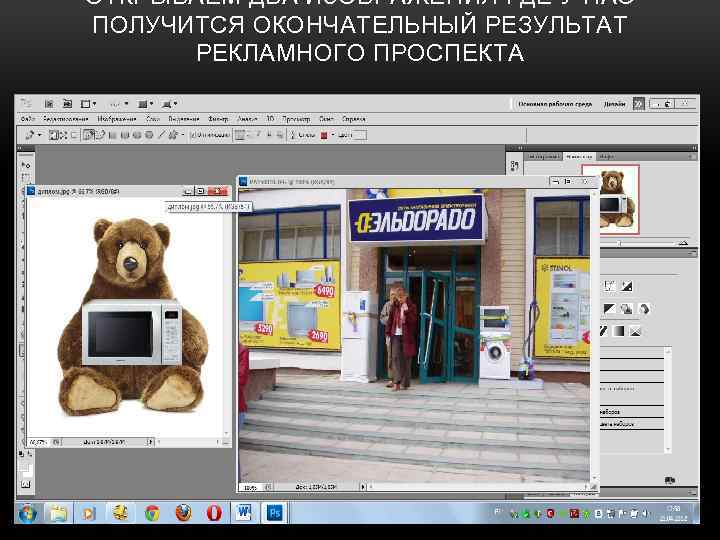Open the Справка menu

354,119
